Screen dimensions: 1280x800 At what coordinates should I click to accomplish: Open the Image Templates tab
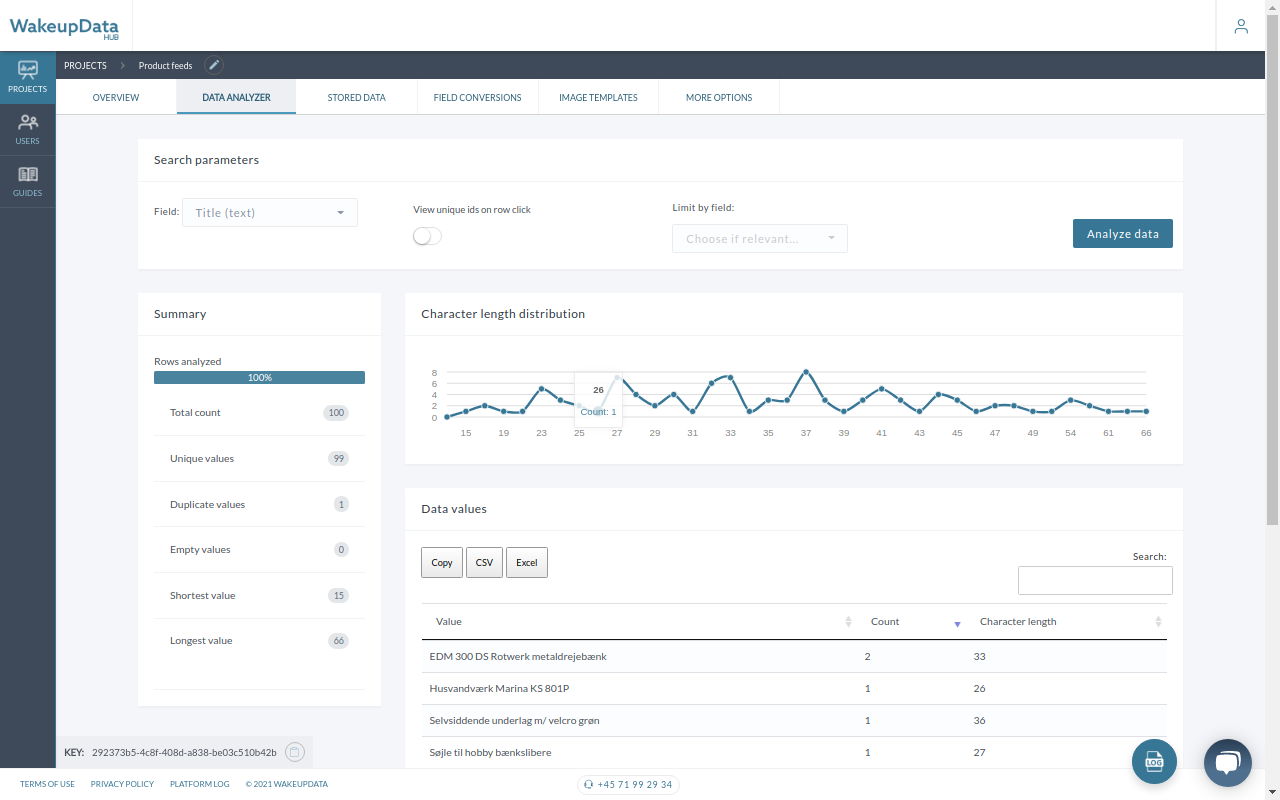pyautogui.click(x=598, y=97)
